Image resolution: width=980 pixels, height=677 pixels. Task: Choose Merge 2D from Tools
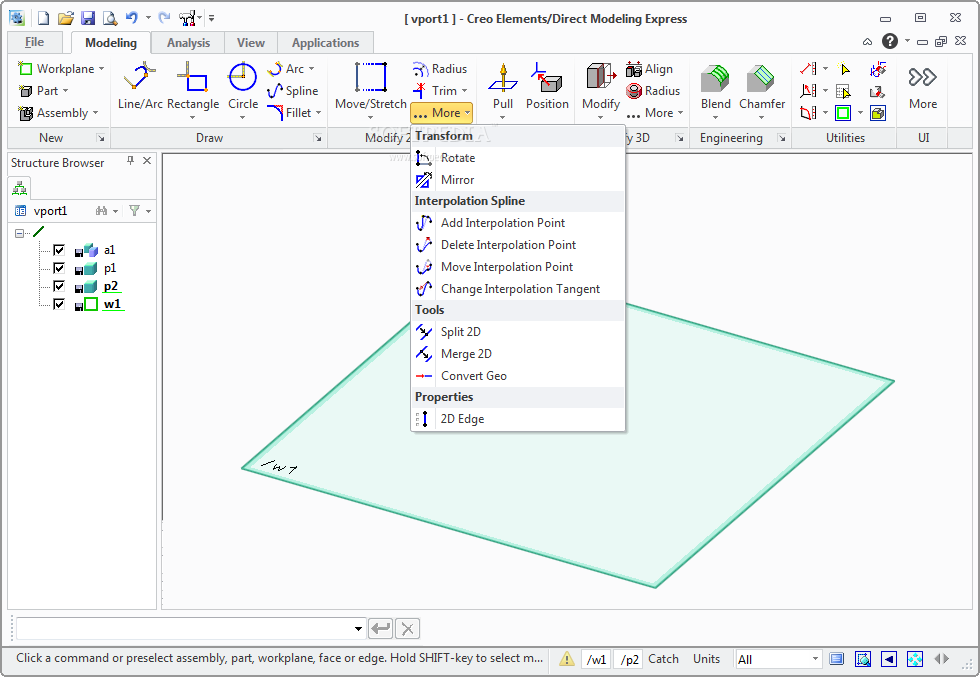click(518, 354)
